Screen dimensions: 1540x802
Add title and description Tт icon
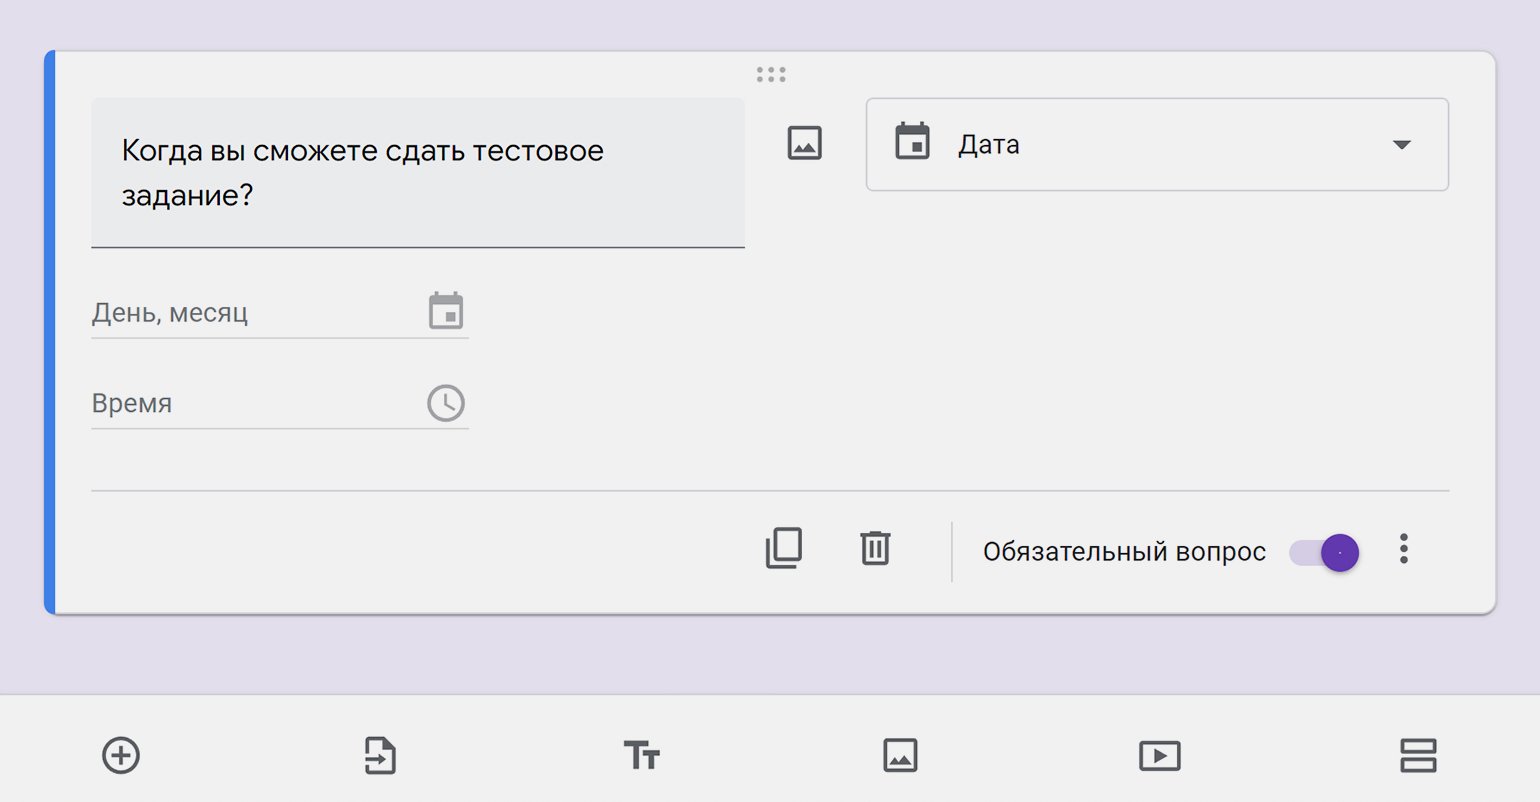pyautogui.click(x=641, y=755)
